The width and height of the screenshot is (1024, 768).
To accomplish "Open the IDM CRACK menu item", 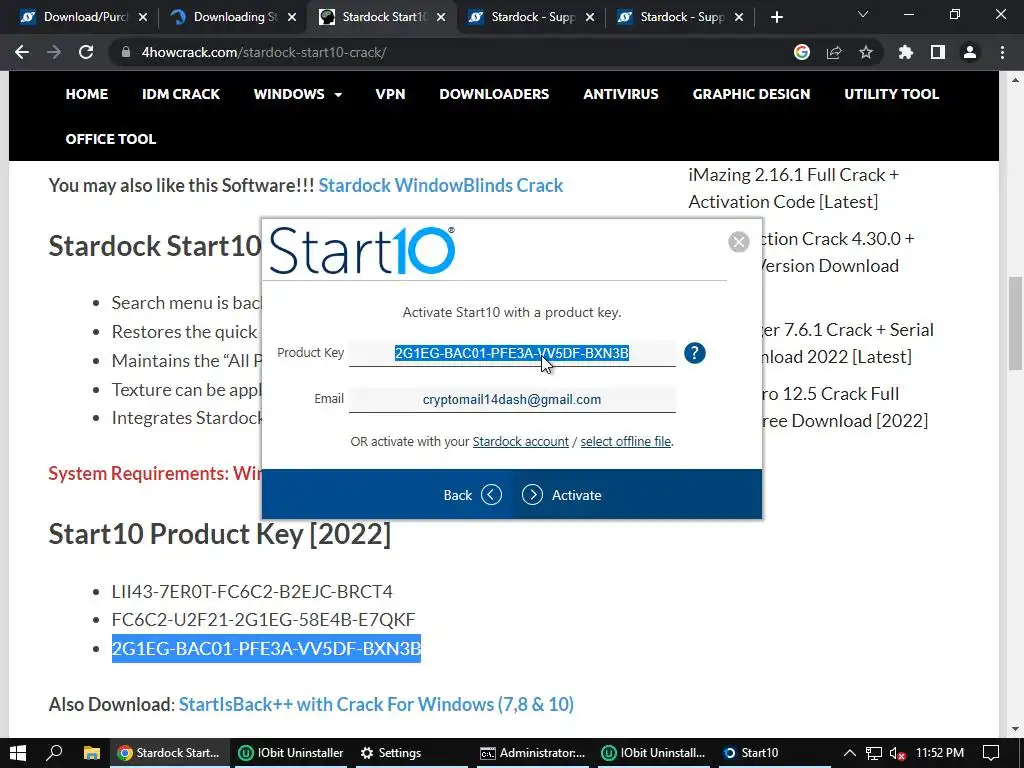I will click(181, 94).
